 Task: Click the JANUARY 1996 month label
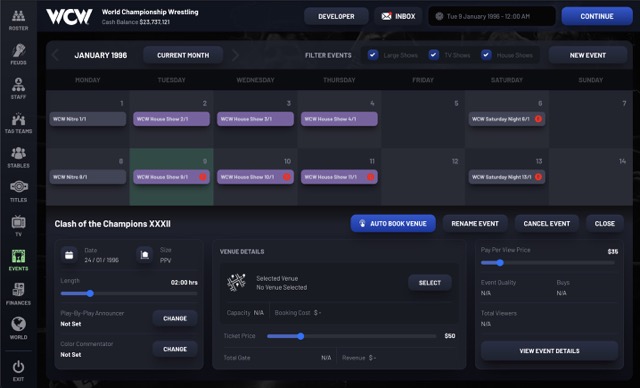pos(100,55)
